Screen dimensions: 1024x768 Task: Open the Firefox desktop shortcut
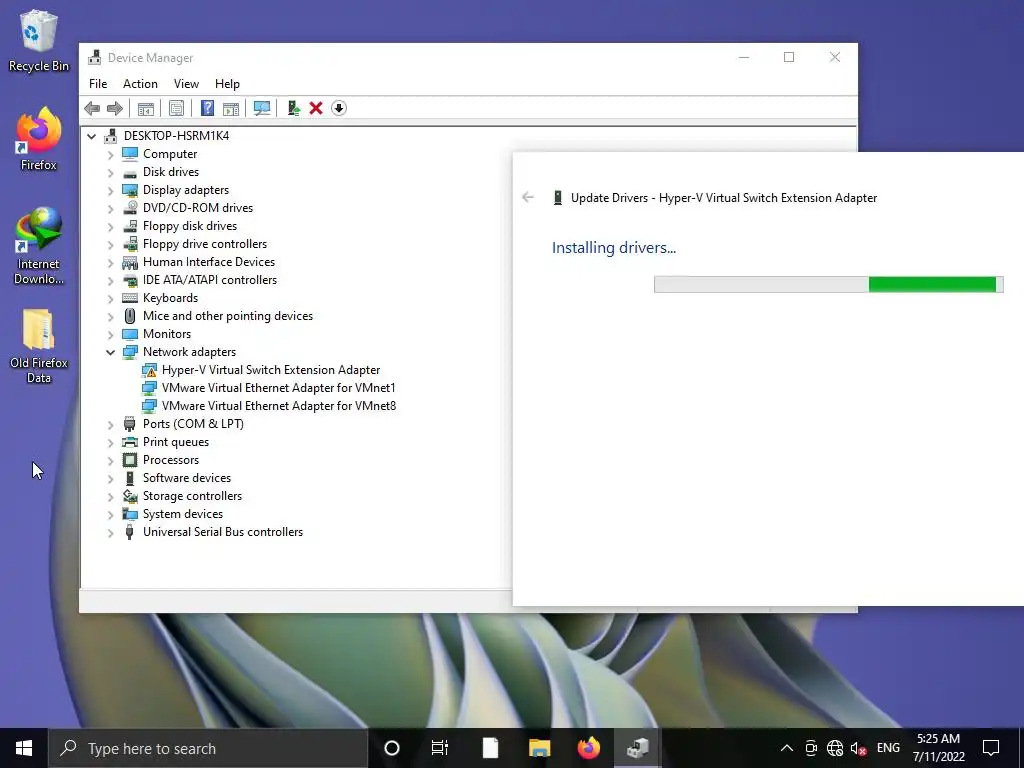[x=39, y=139]
